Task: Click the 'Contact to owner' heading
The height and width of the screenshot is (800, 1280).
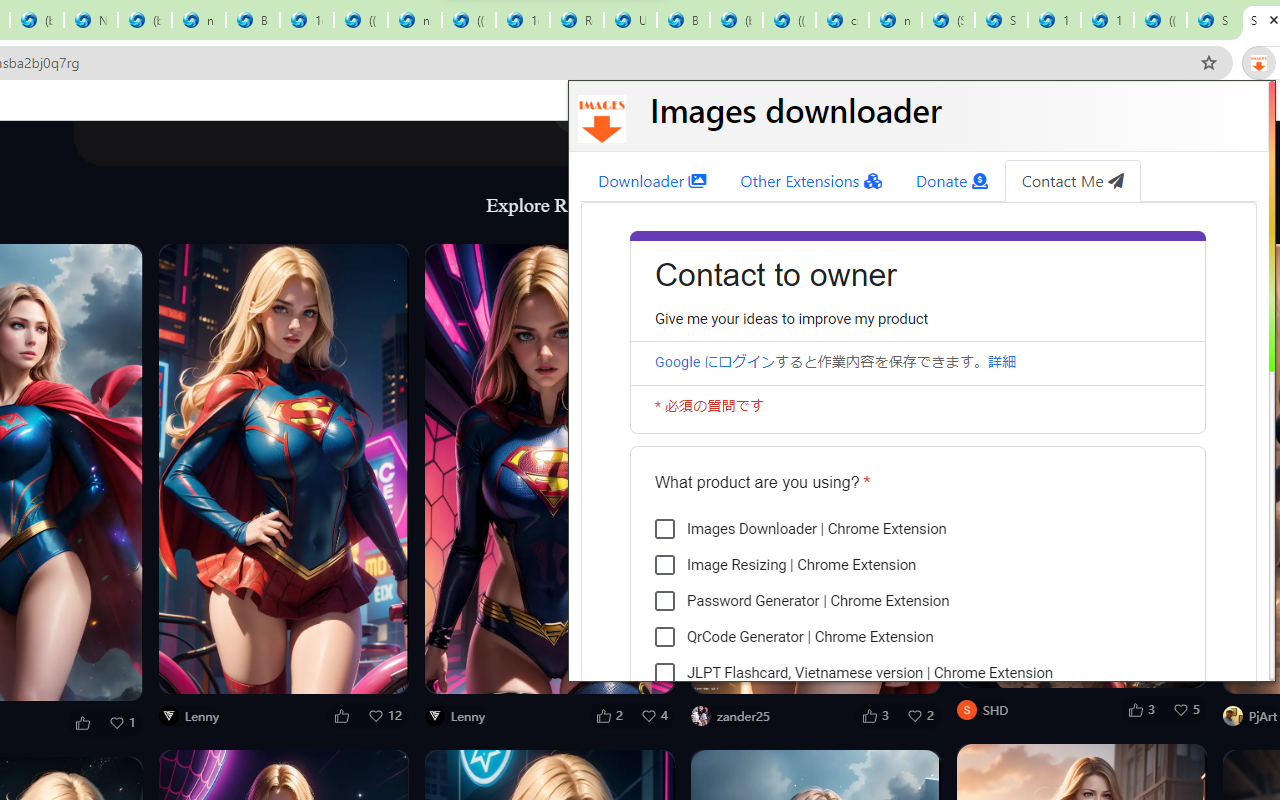Action: tap(776, 275)
